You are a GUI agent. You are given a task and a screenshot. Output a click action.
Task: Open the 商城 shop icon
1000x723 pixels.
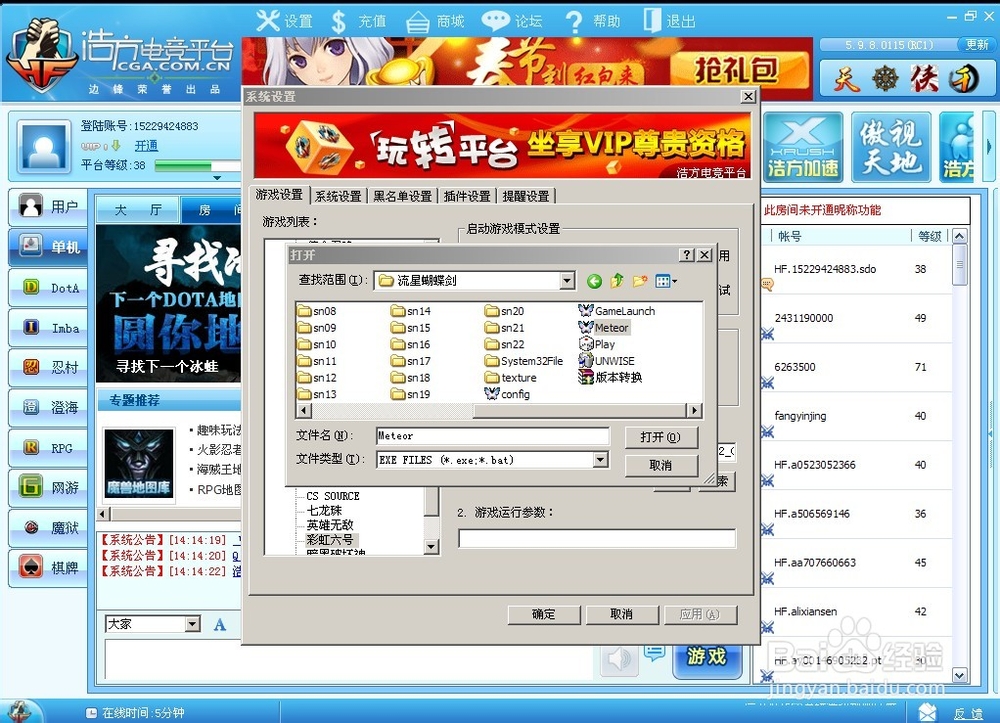pyautogui.click(x=418, y=22)
